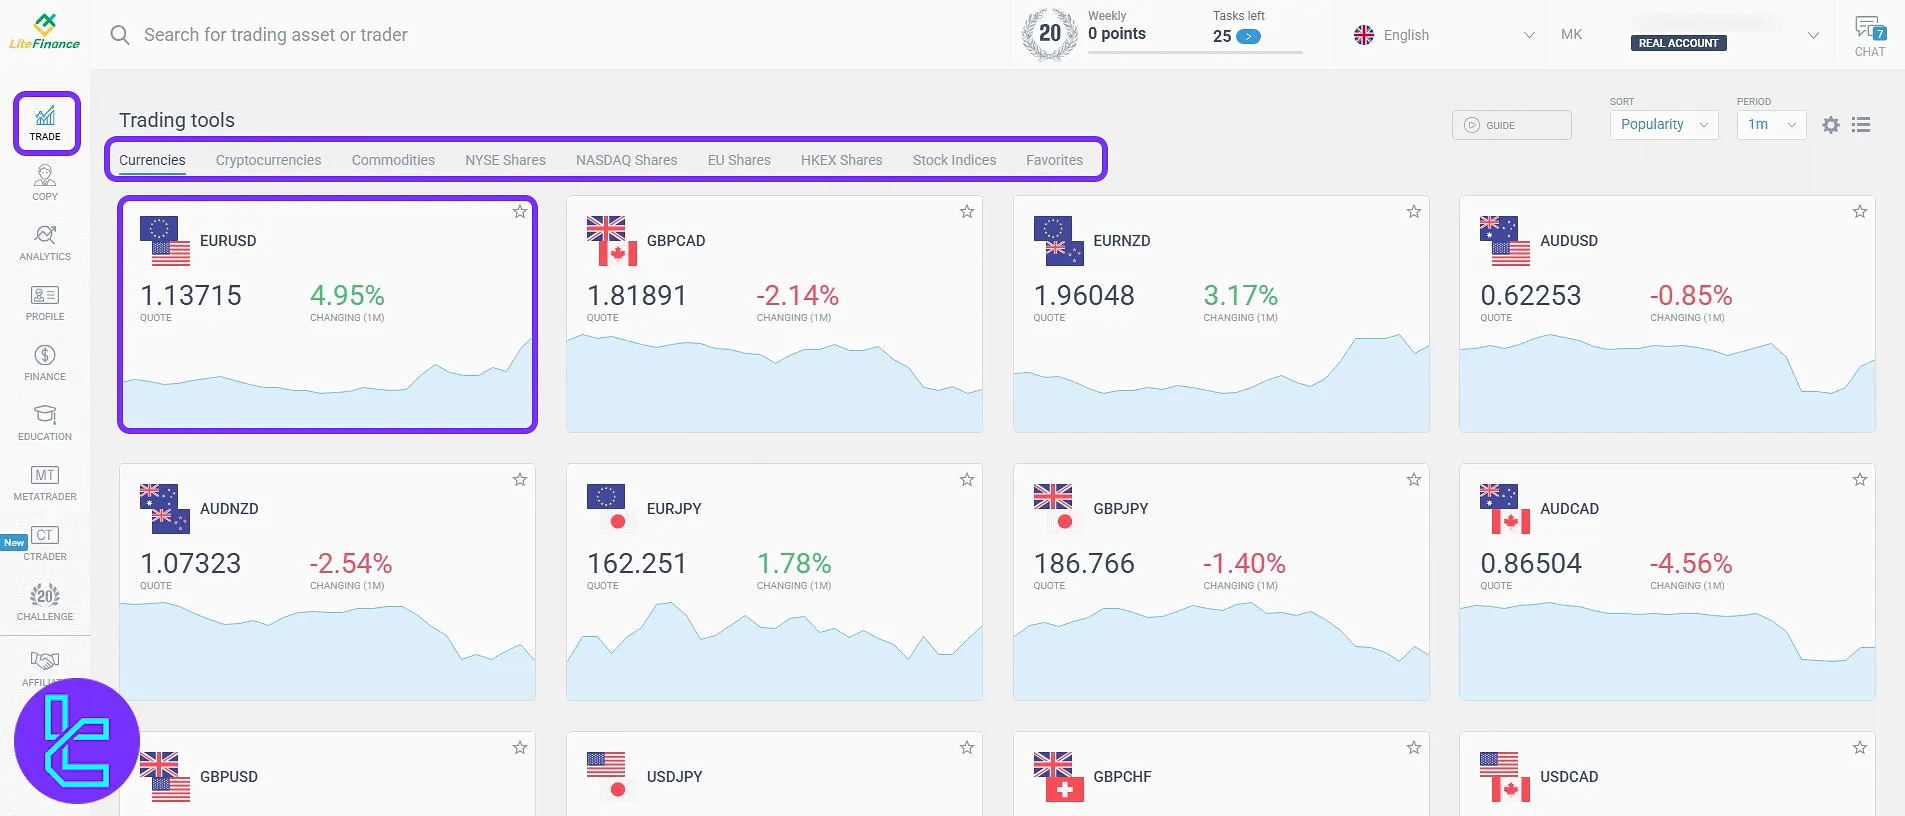This screenshot has height=816, width=1905.
Task: Toggle favorite star on EURJPY card
Action: point(967,480)
